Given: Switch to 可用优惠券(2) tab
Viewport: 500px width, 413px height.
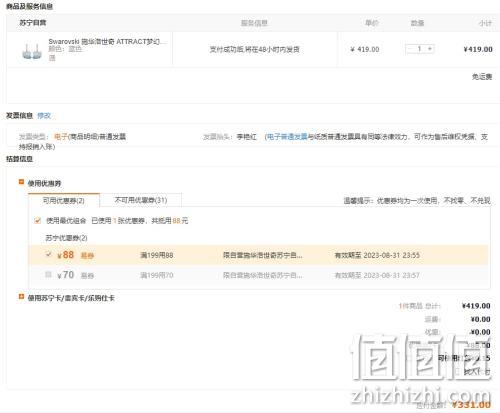Looking at the screenshot, I should point(64,201).
